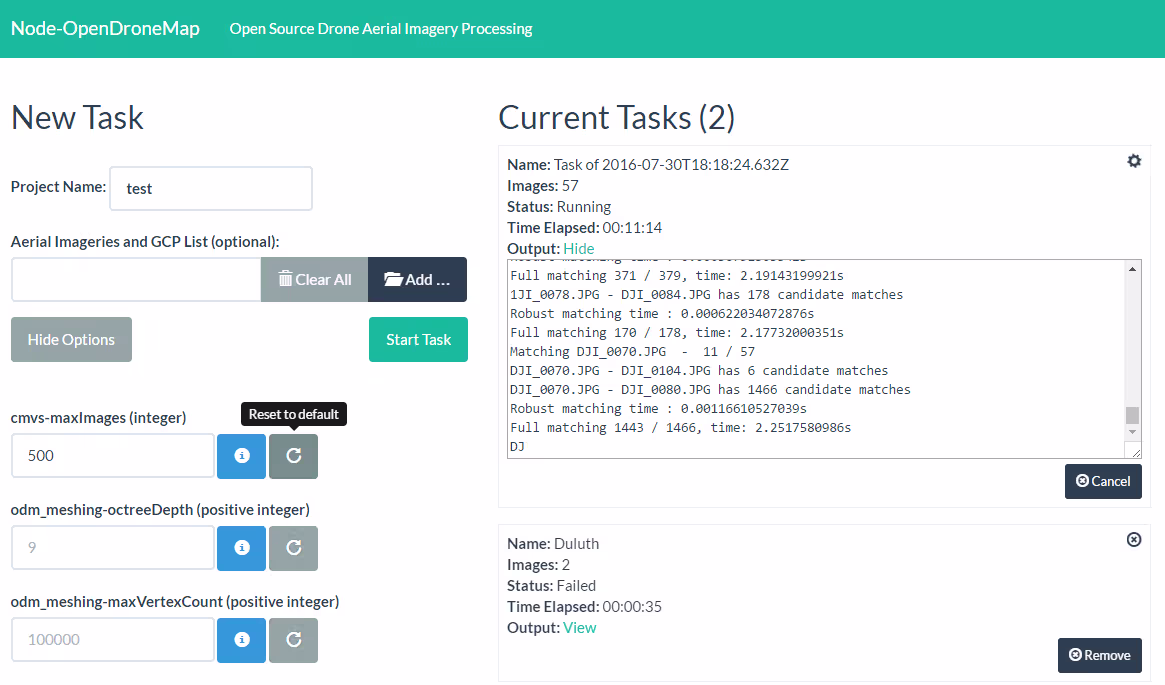Click the 'Status: Running' text
This screenshot has height=685, width=1165.
559,207
